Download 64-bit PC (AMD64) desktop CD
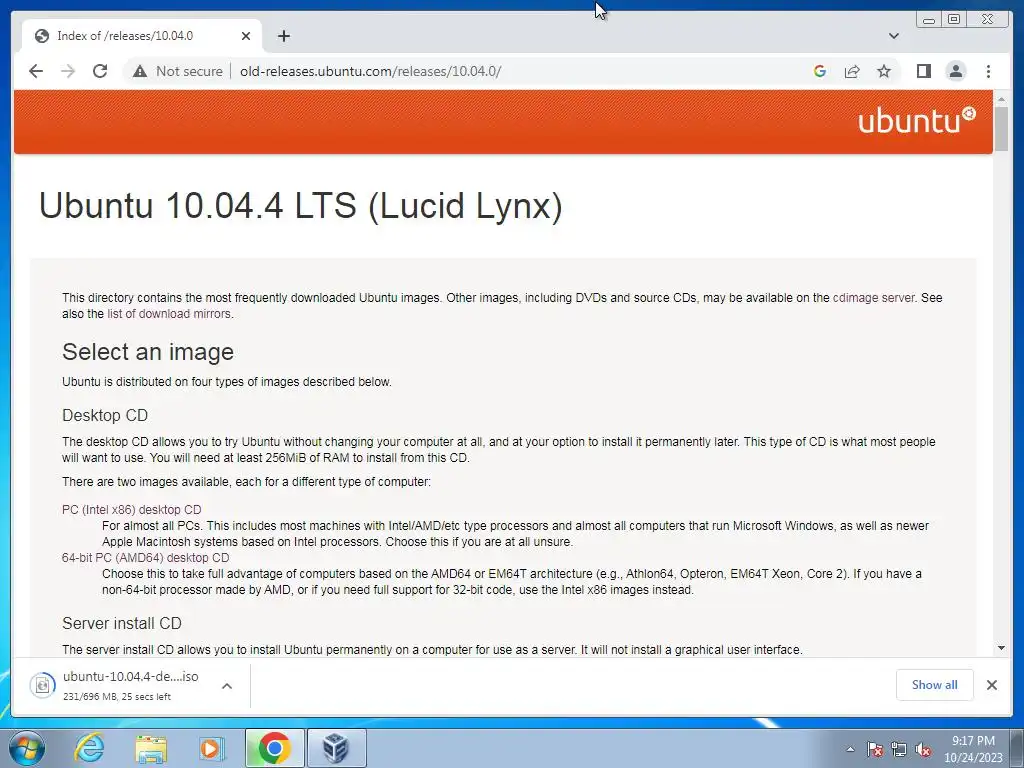1024x768 pixels. pos(146,558)
